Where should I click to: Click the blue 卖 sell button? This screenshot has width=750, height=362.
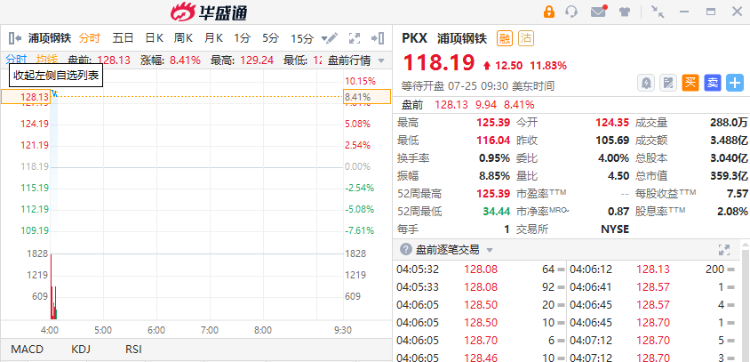pos(713,83)
